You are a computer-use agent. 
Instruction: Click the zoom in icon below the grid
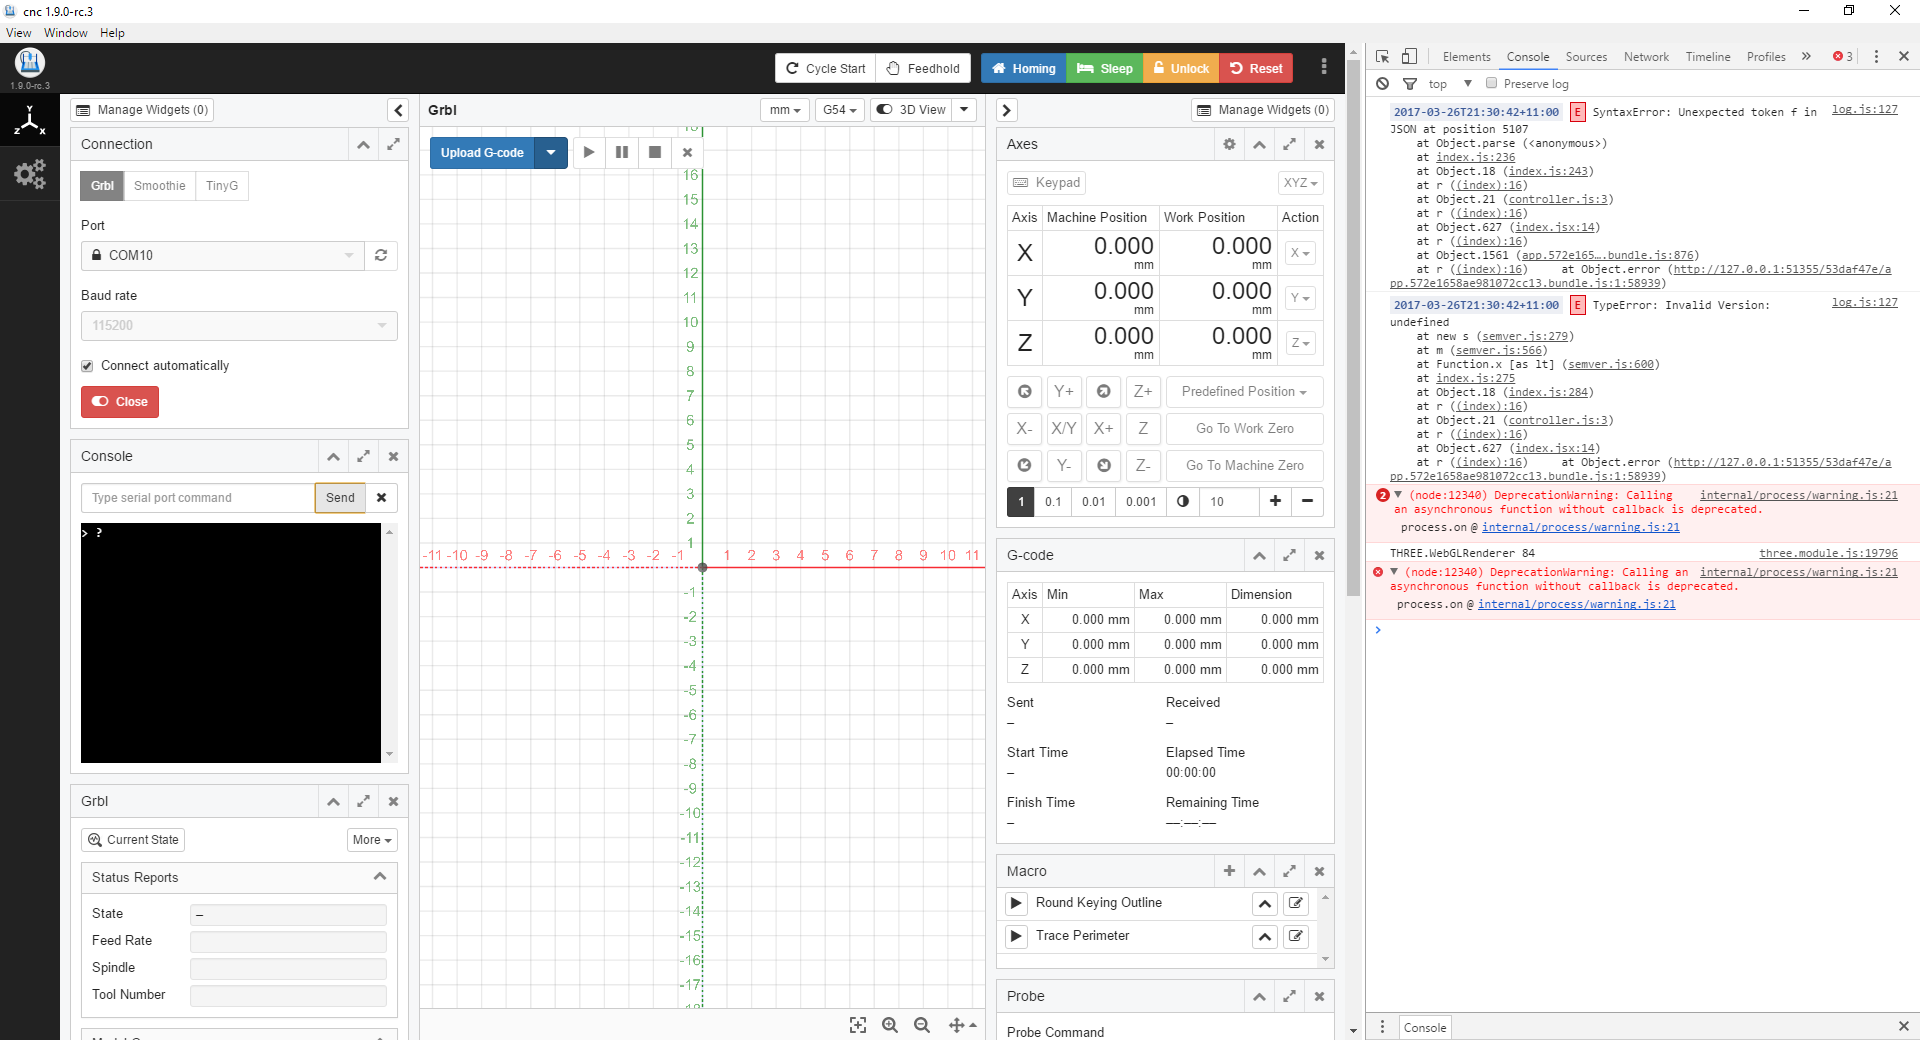coord(889,1025)
